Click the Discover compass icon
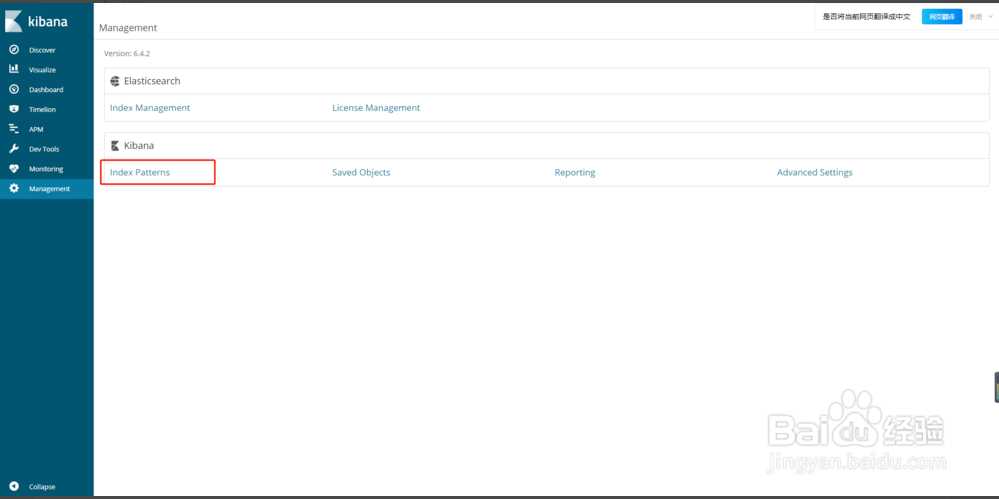 click(14, 50)
